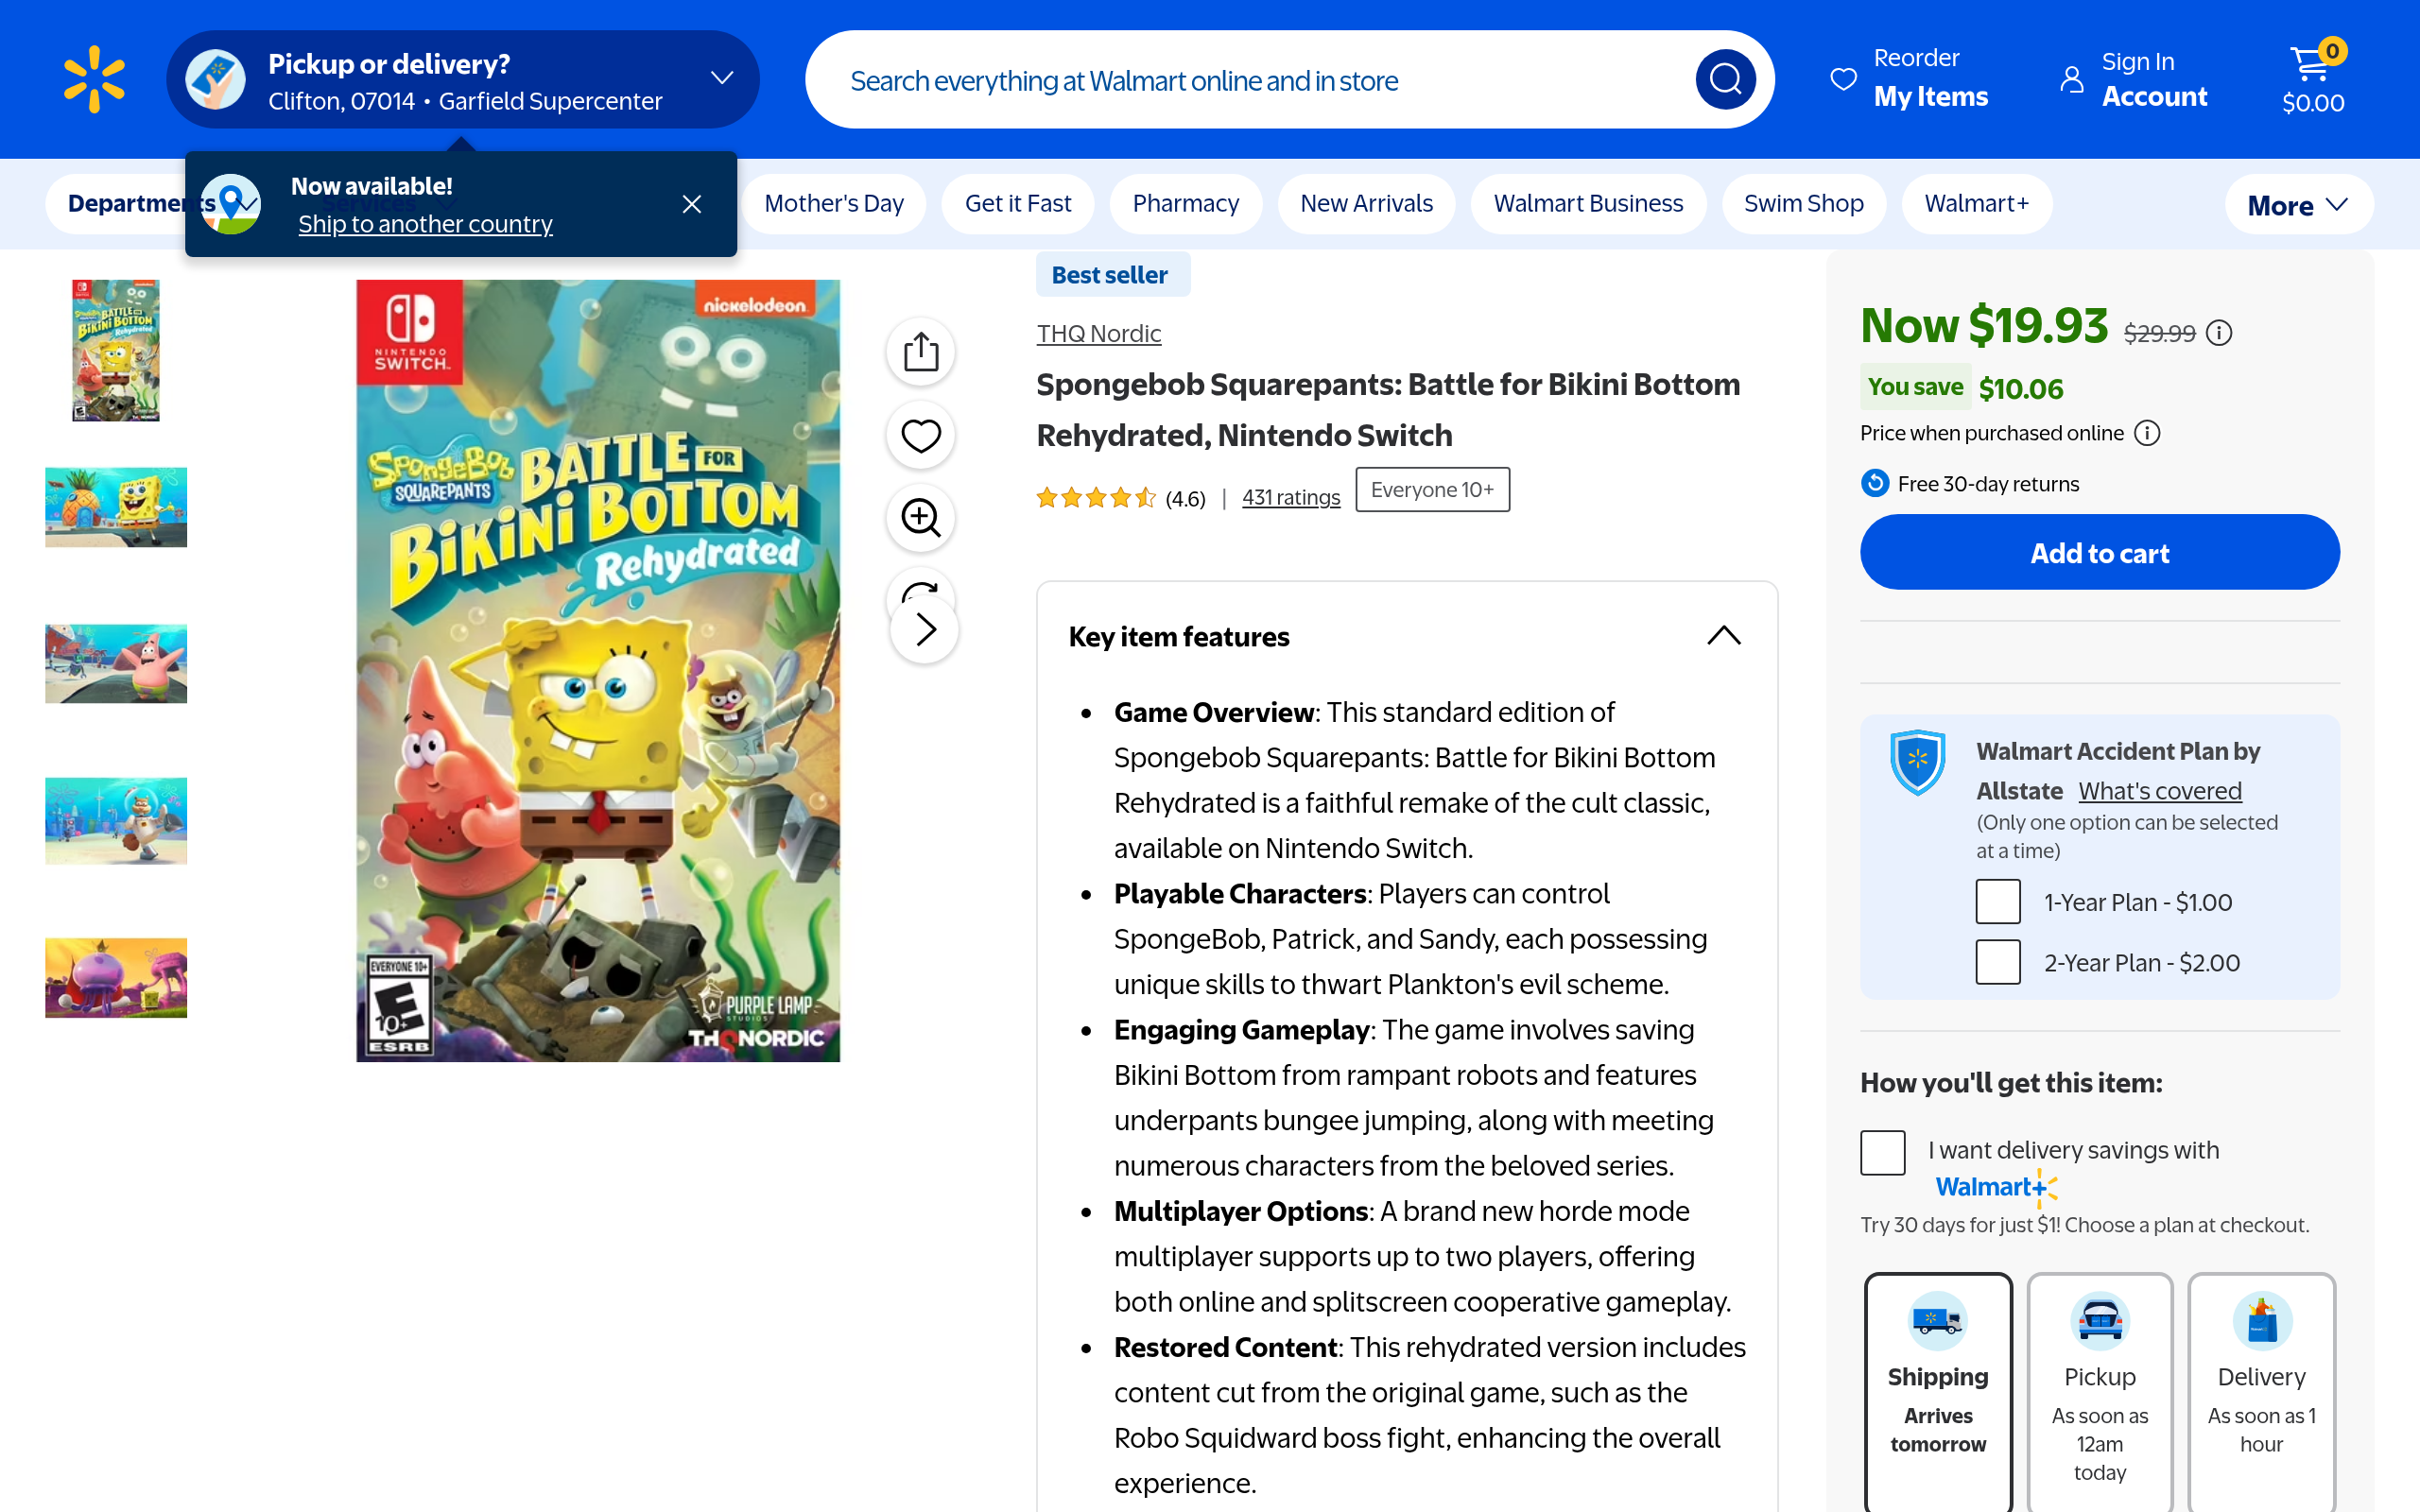Select Pickup car fulfillment option
The image size is (2420, 1512).
(2100, 1391)
